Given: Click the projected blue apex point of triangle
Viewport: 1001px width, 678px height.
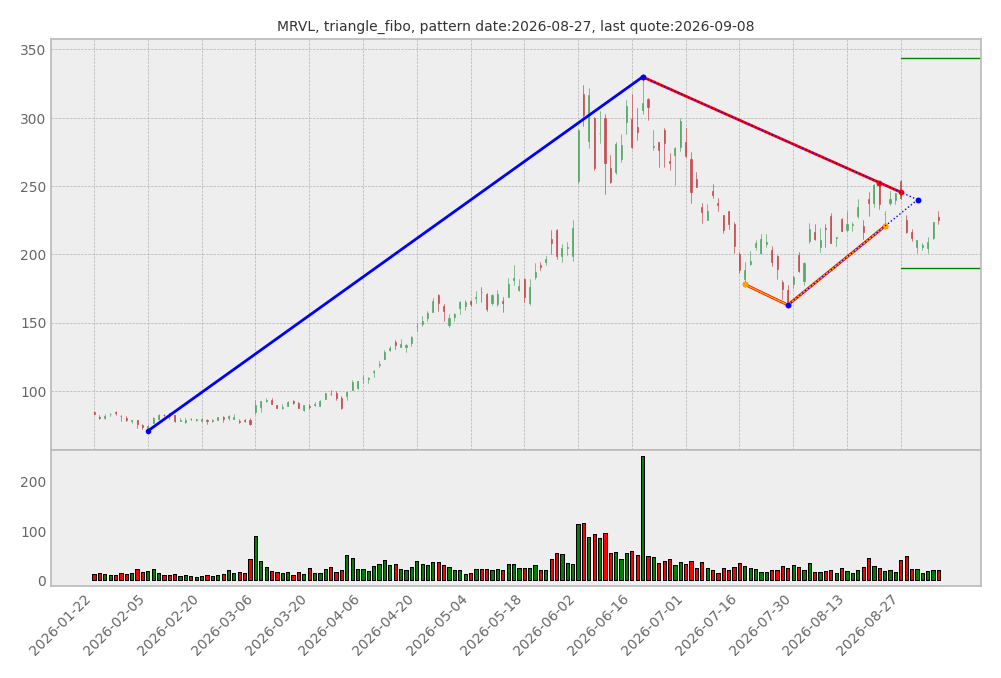Looking at the screenshot, I should click(919, 200).
